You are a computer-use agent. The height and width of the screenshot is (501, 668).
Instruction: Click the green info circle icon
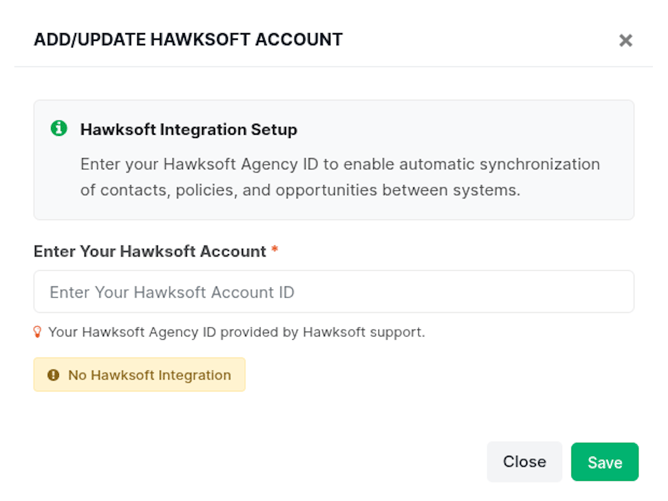click(x=59, y=129)
